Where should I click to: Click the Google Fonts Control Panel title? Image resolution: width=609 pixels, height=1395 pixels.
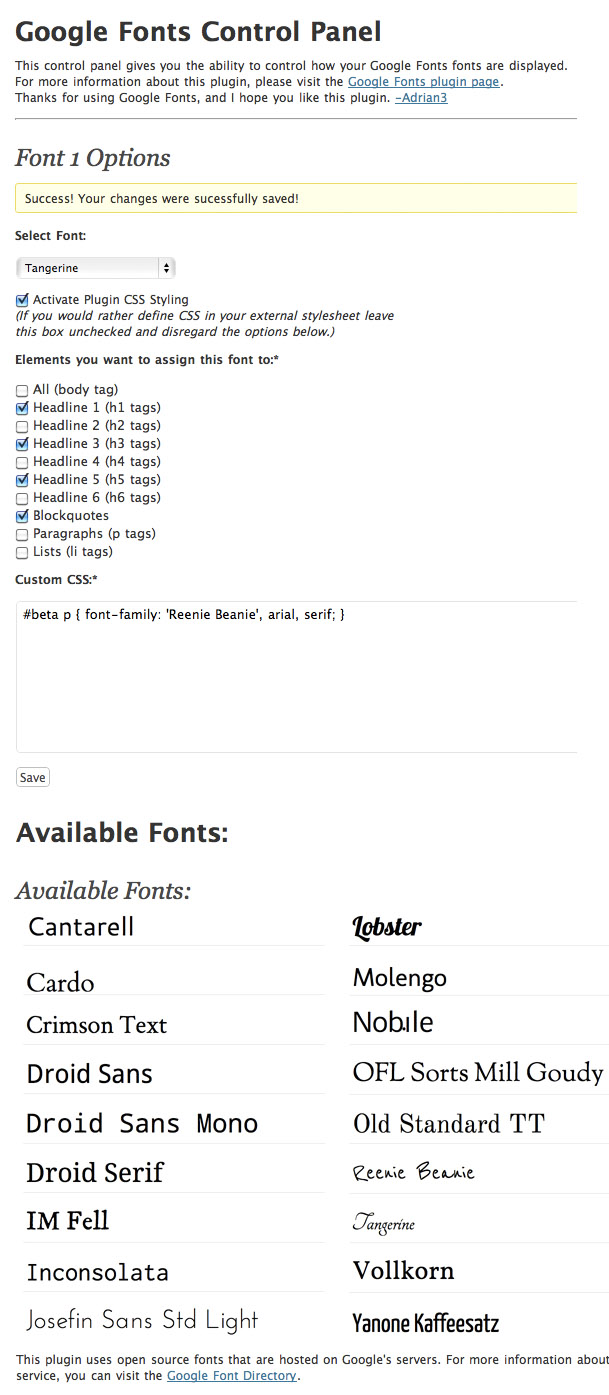(198, 32)
